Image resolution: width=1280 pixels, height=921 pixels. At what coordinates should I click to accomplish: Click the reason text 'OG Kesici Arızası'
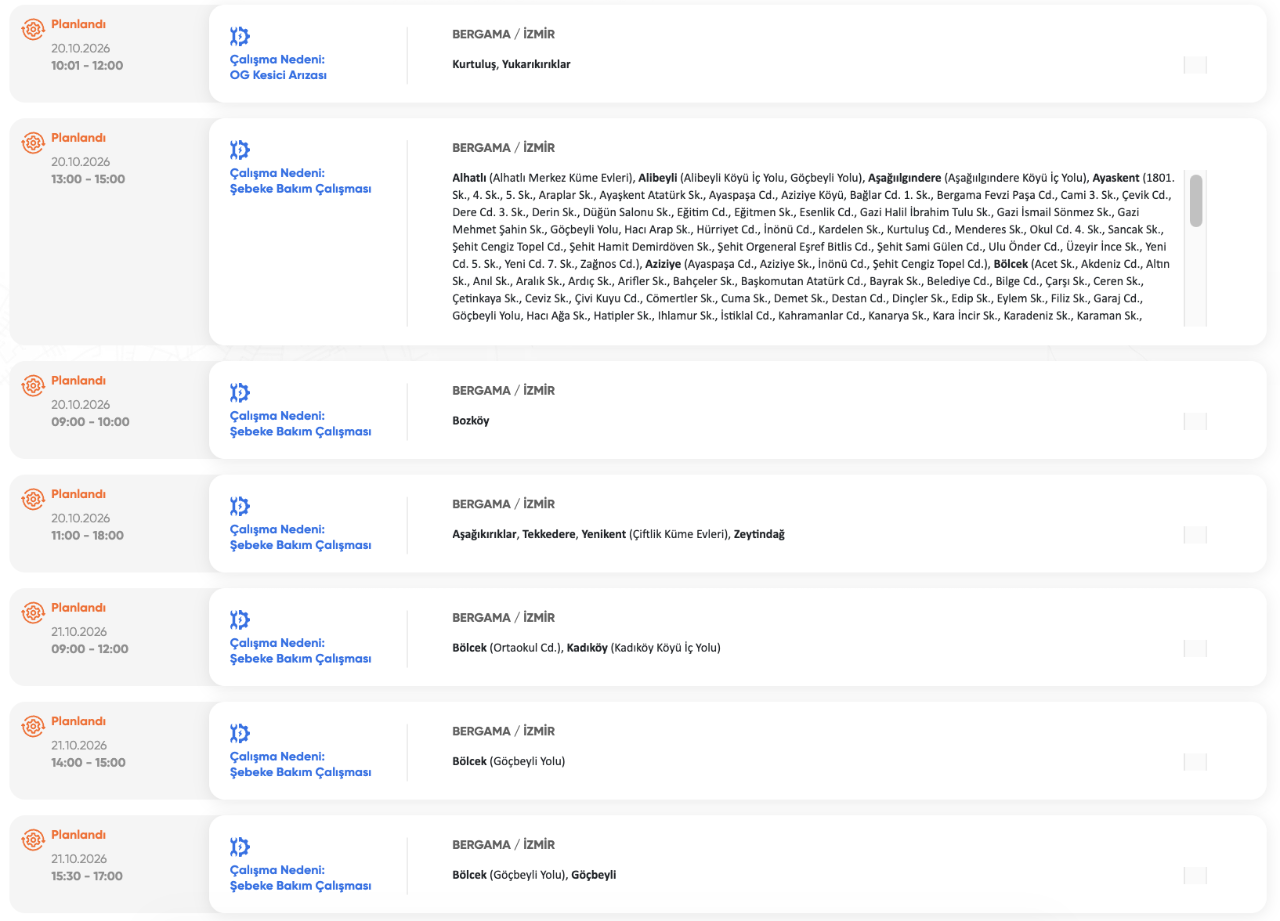pos(279,75)
